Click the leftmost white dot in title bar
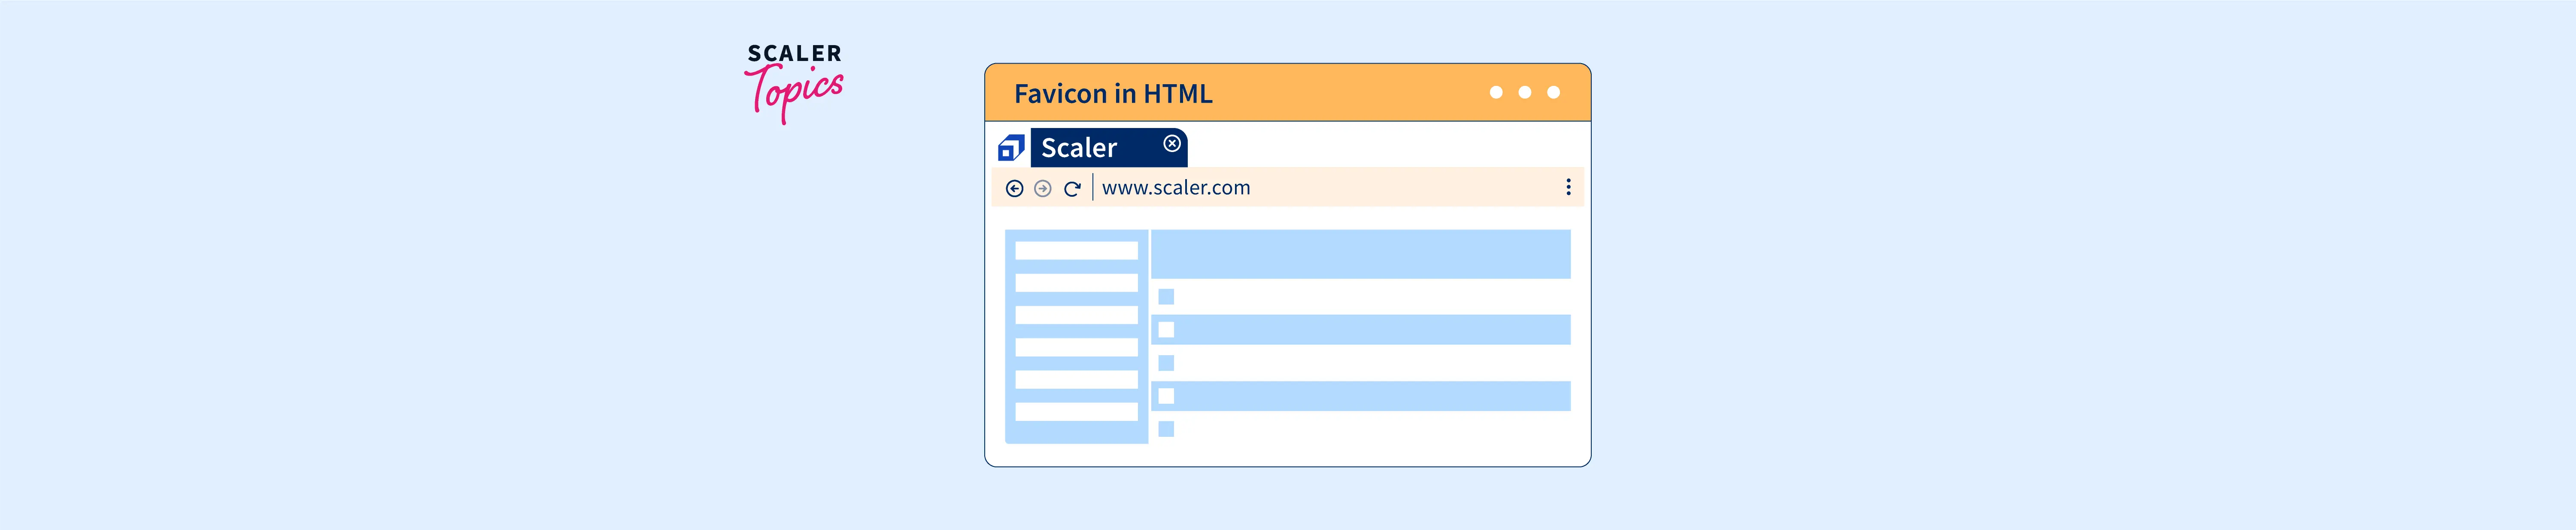 (1496, 92)
